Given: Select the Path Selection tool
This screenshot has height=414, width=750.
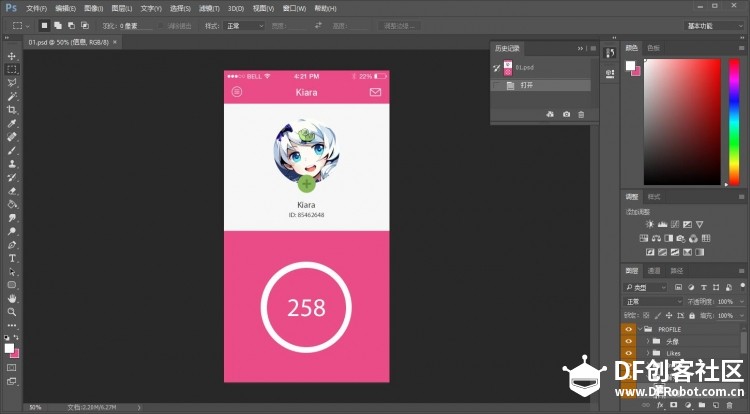Looking at the screenshot, I should 12,272.
